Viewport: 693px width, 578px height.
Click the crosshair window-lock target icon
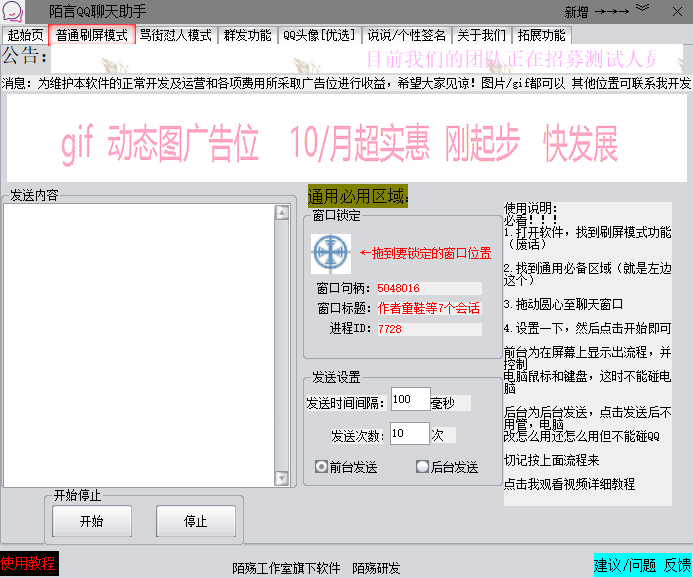tap(330, 254)
